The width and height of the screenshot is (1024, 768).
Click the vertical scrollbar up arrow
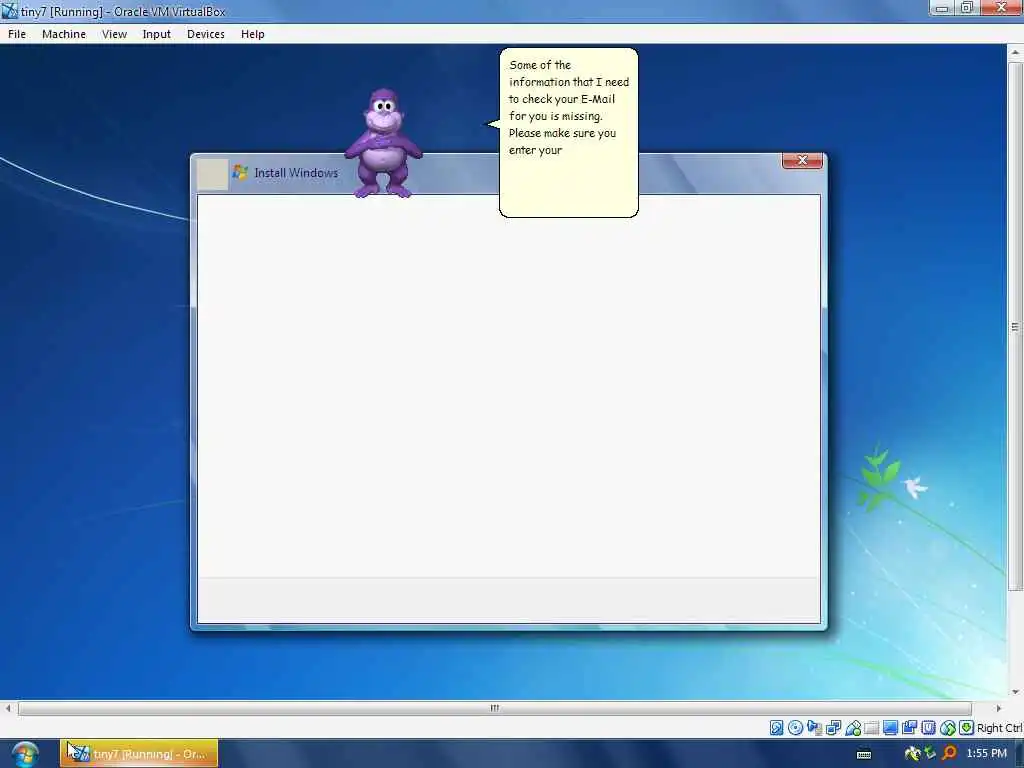pos(1015,52)
